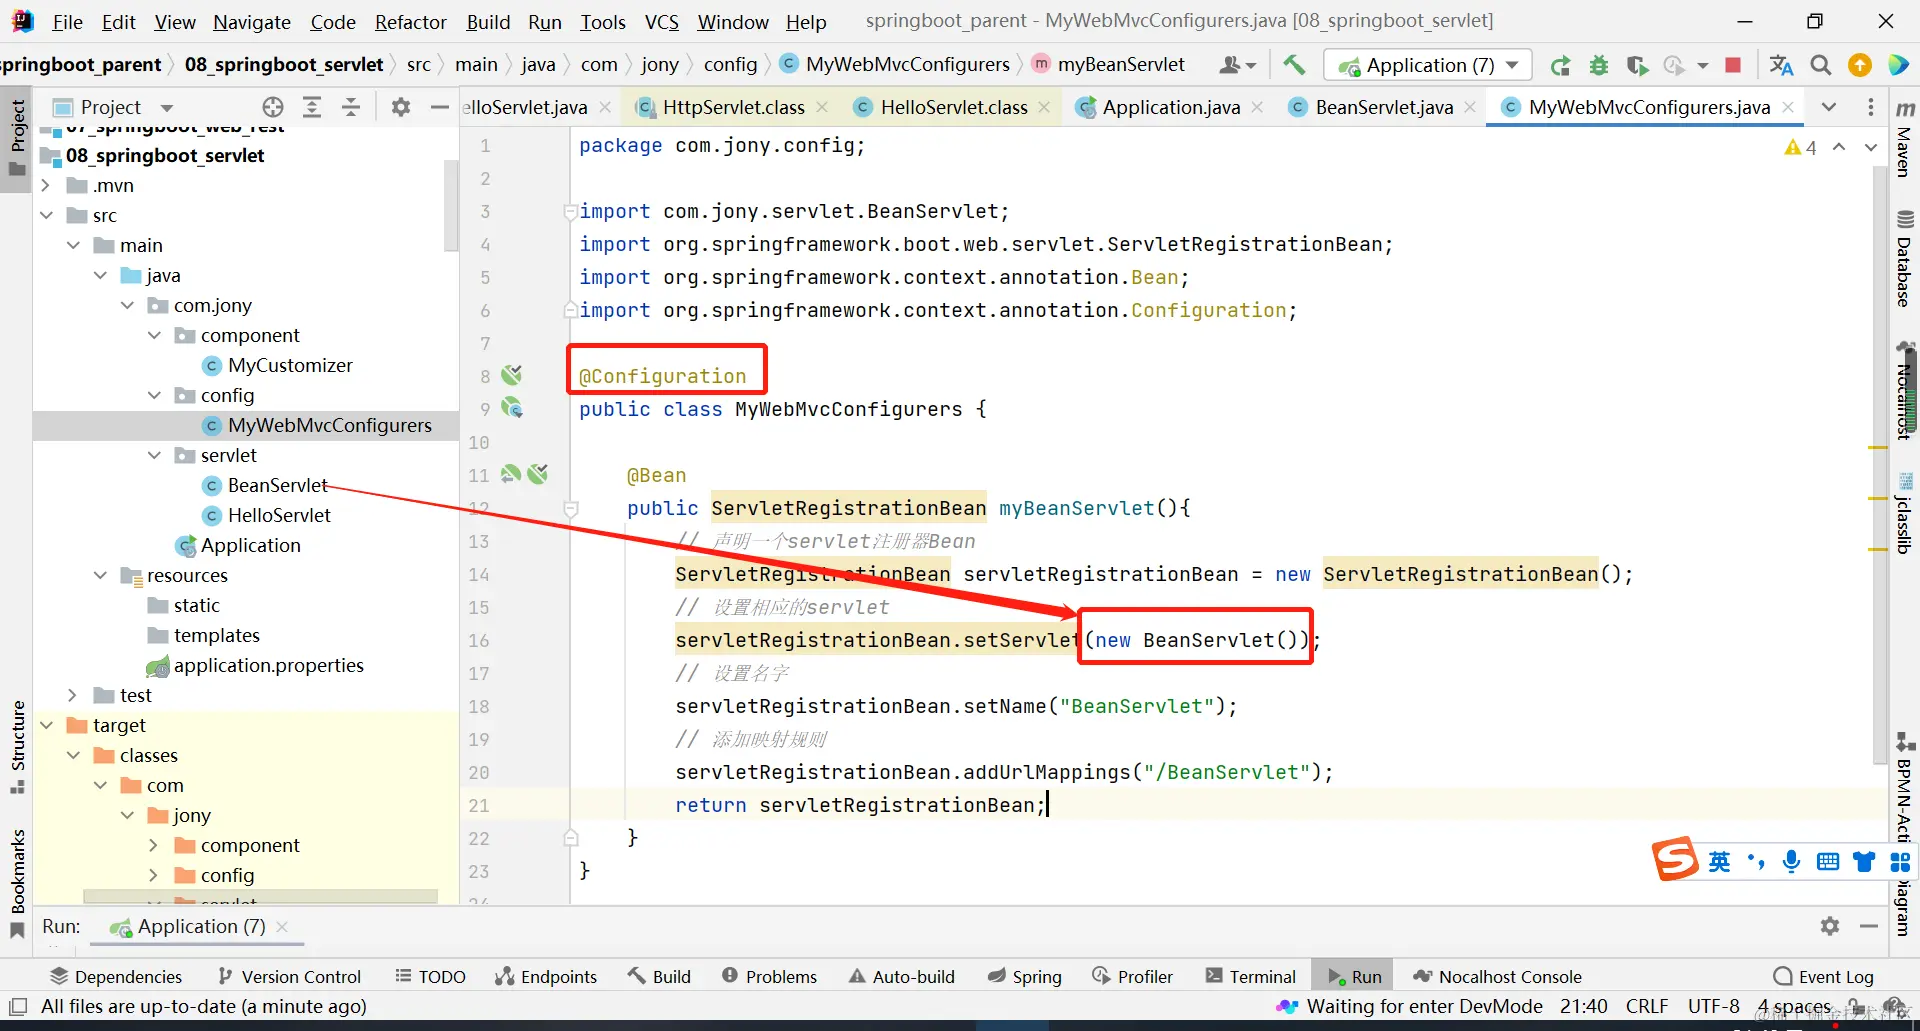Collapse the src folder
The image size is (1920, 1031).
click(x=46, y=215)
